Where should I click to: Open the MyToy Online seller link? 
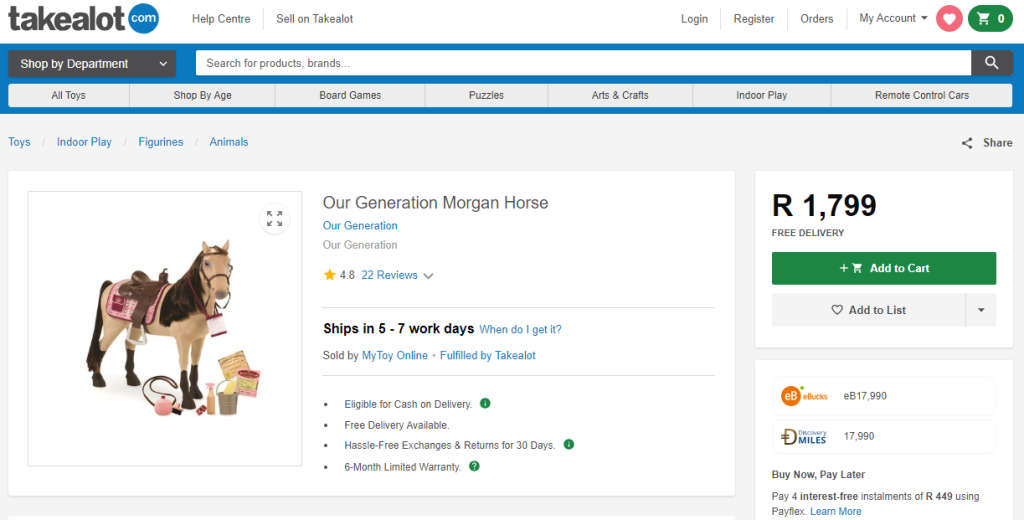tap(395, 355)
